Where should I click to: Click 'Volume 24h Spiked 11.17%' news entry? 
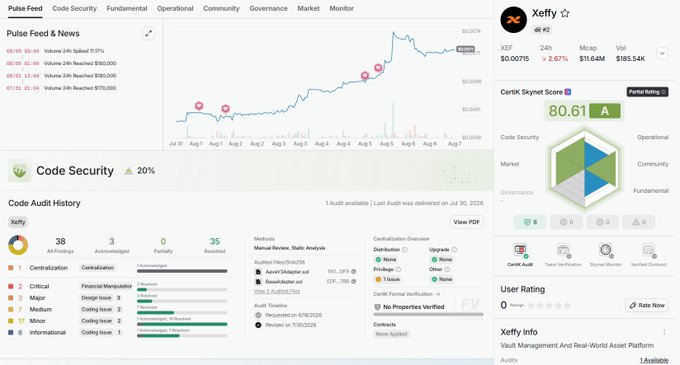tap(74, 51)
